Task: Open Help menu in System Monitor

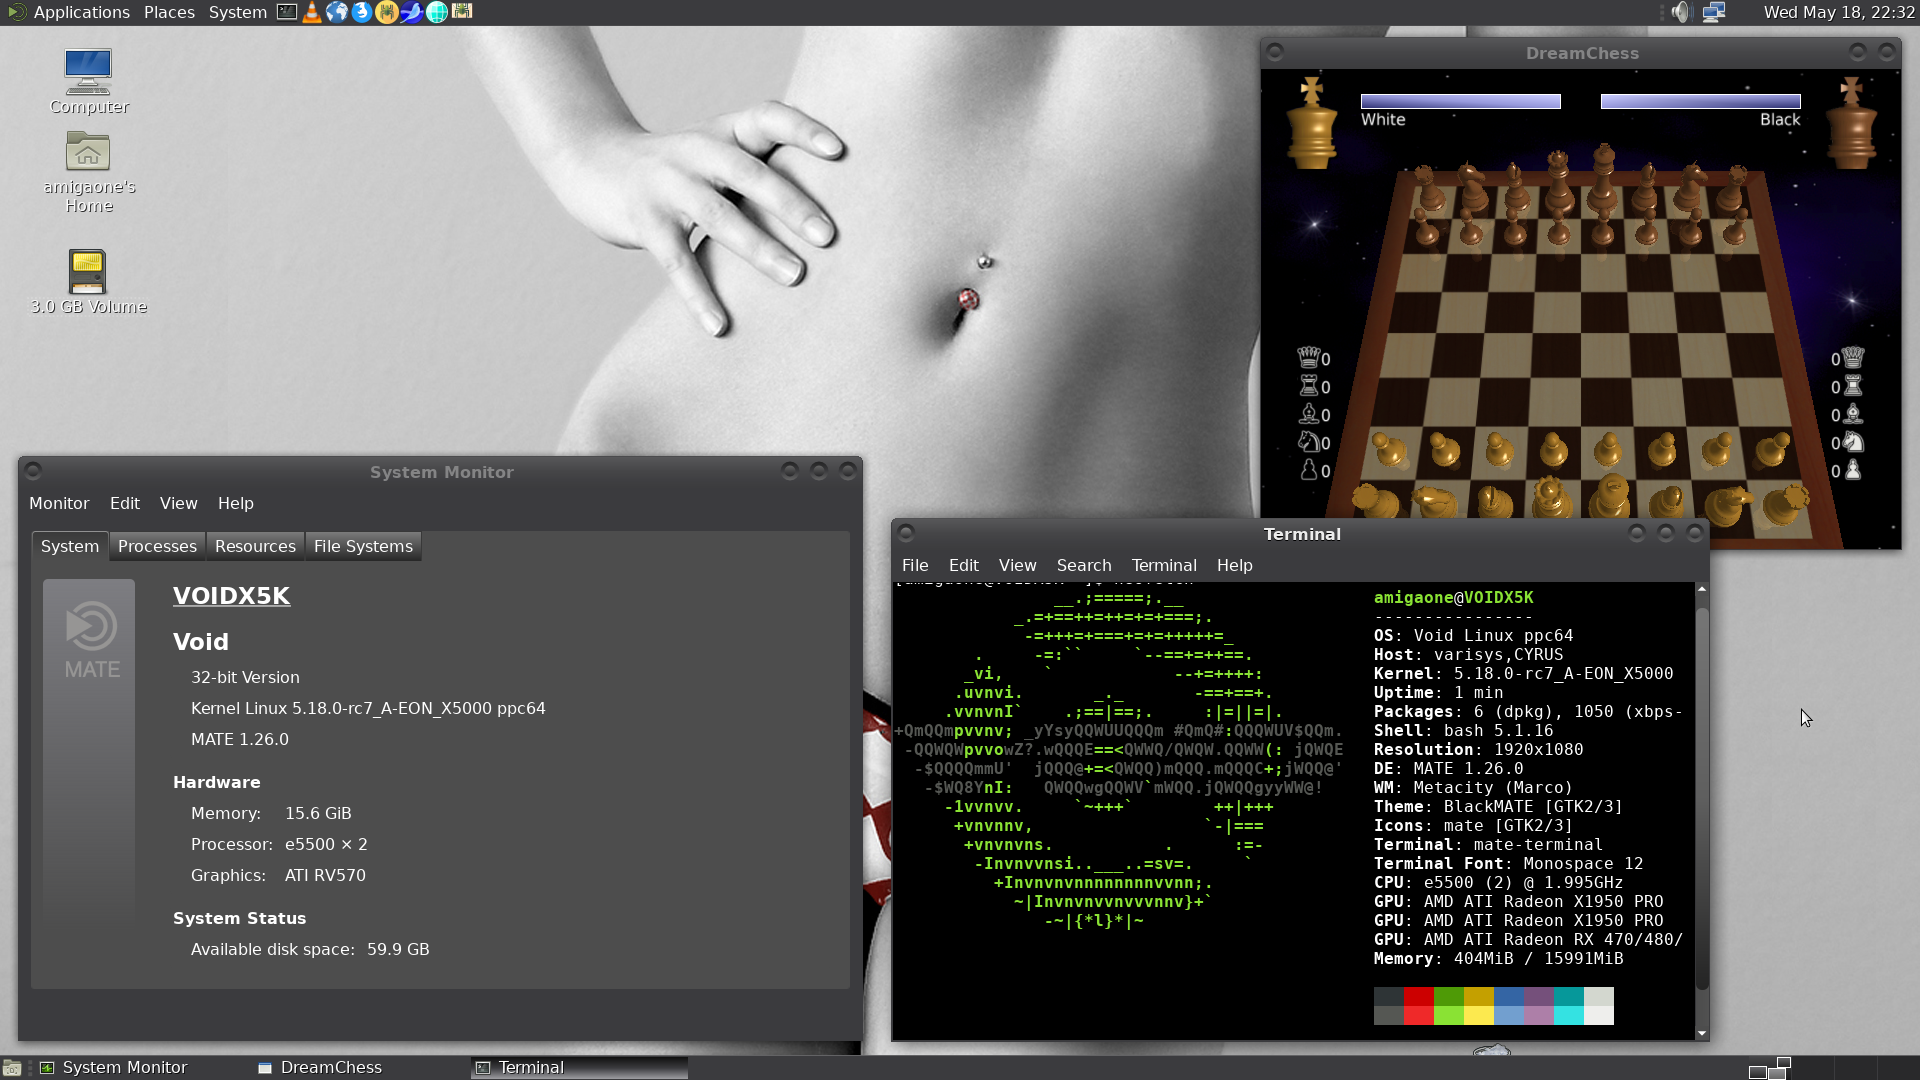Action: point(236,503)
